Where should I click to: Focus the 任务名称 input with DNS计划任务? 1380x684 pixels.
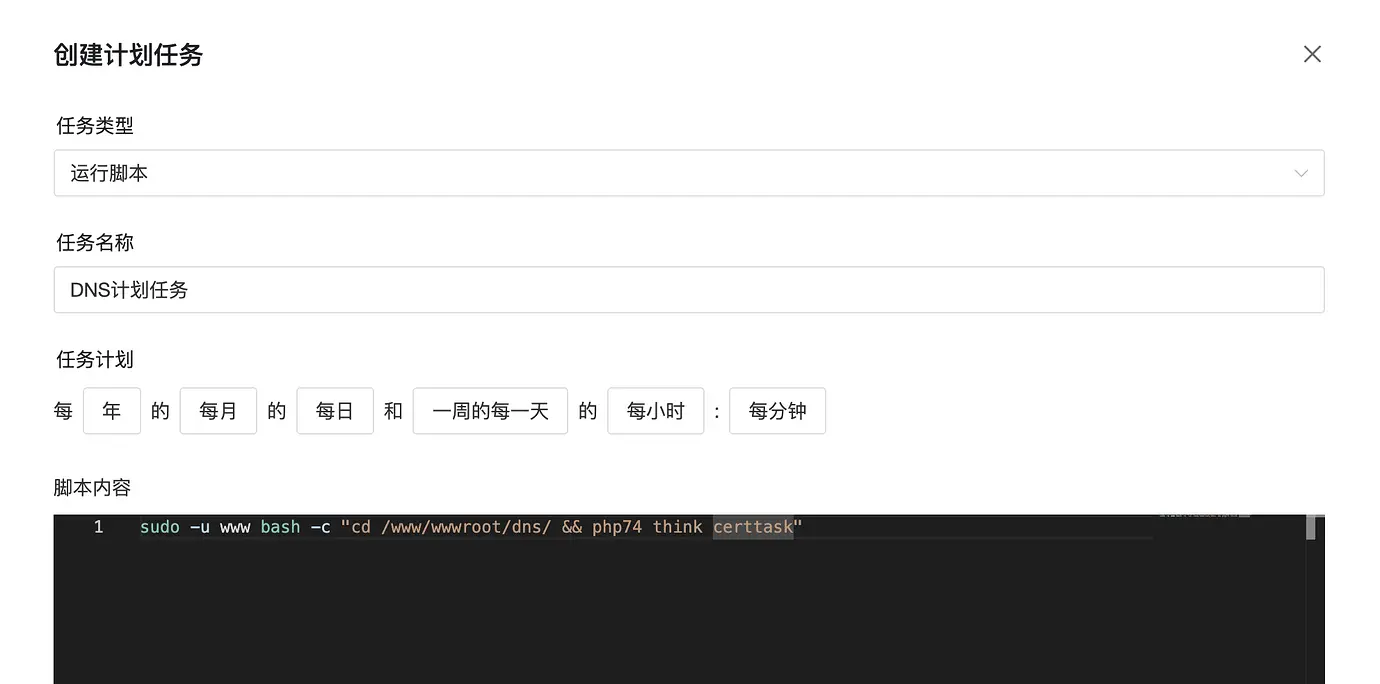pyautogui.click(x=689, y=290)
